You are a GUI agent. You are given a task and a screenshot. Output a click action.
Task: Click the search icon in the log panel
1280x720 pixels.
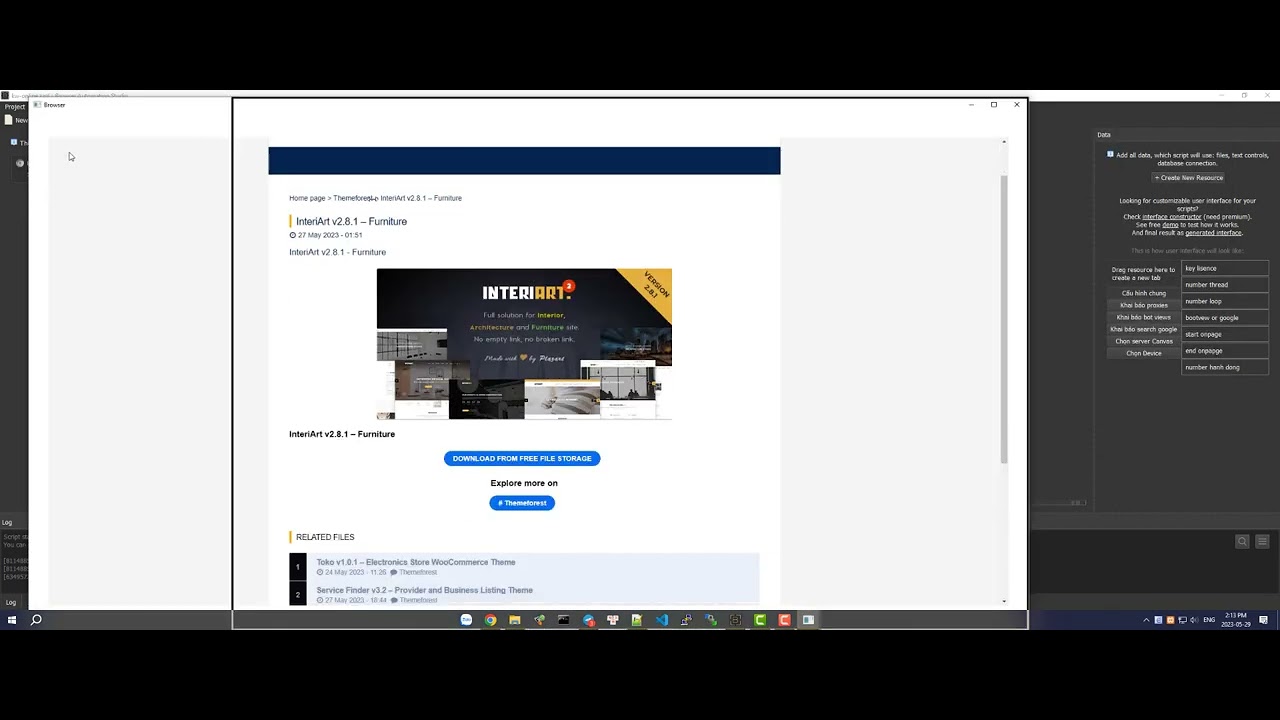click(1242, 542)
